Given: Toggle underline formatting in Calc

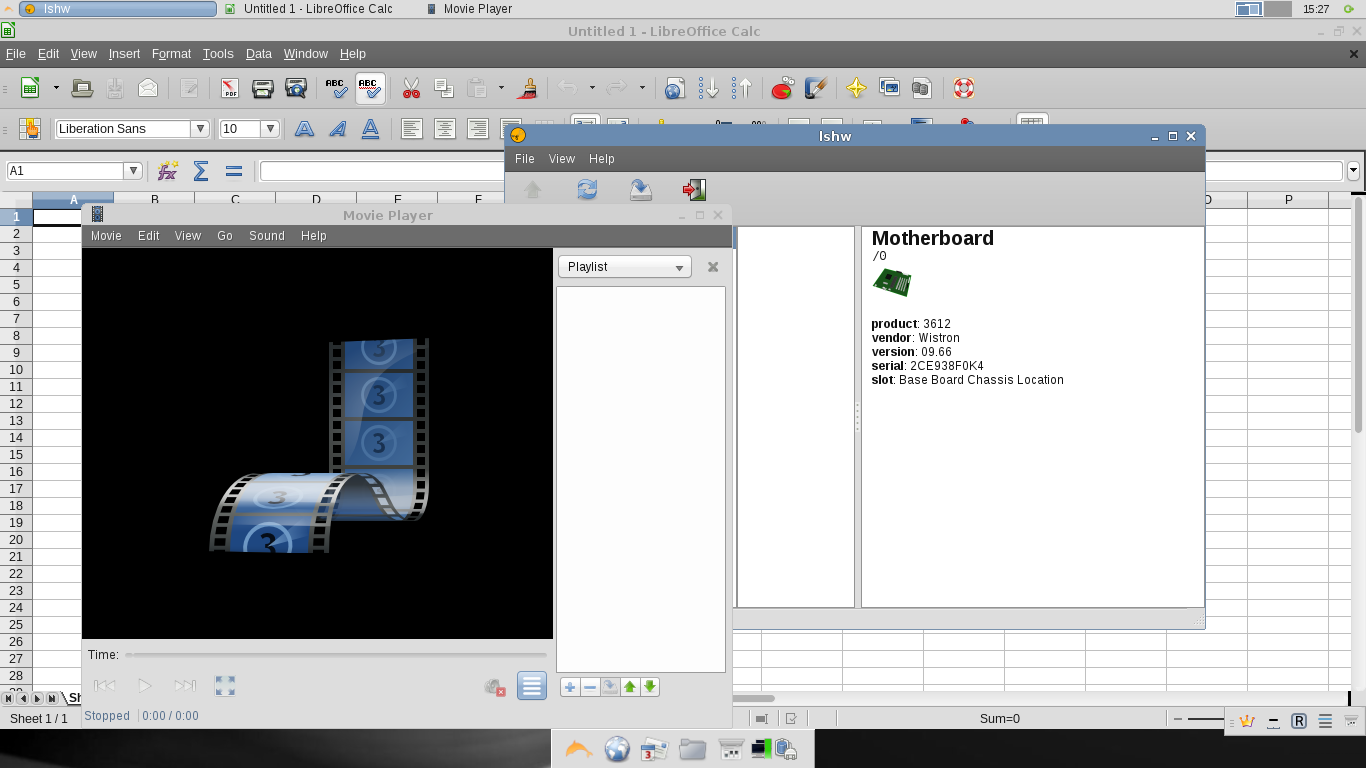Looking at the screenshot, I should (370, 129).
